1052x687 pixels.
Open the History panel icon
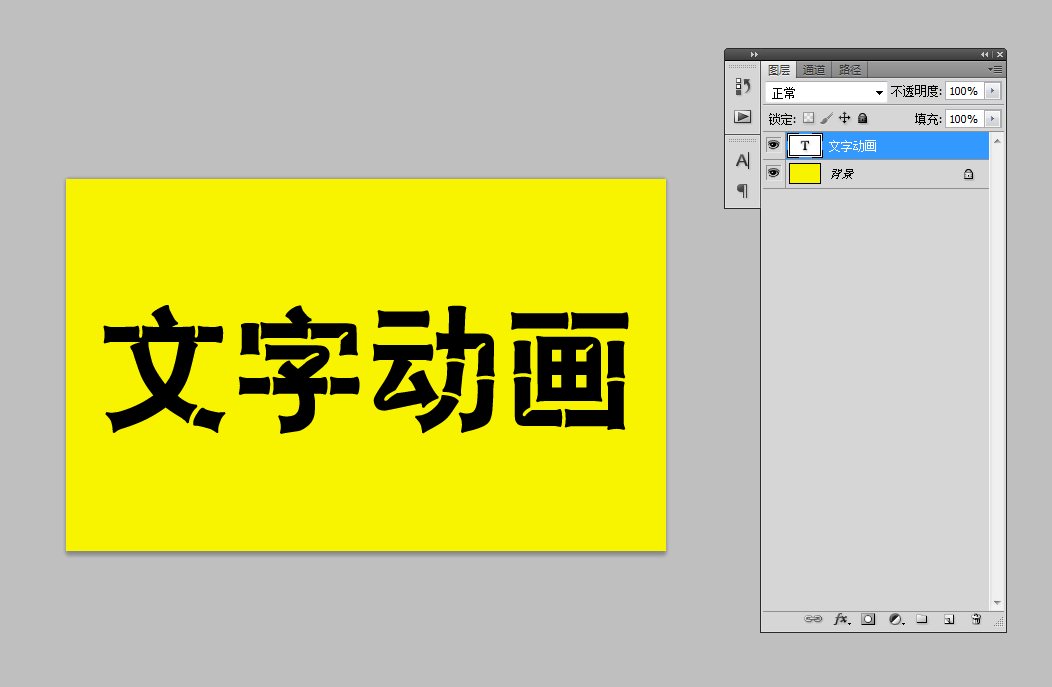[x=743, y=87]
